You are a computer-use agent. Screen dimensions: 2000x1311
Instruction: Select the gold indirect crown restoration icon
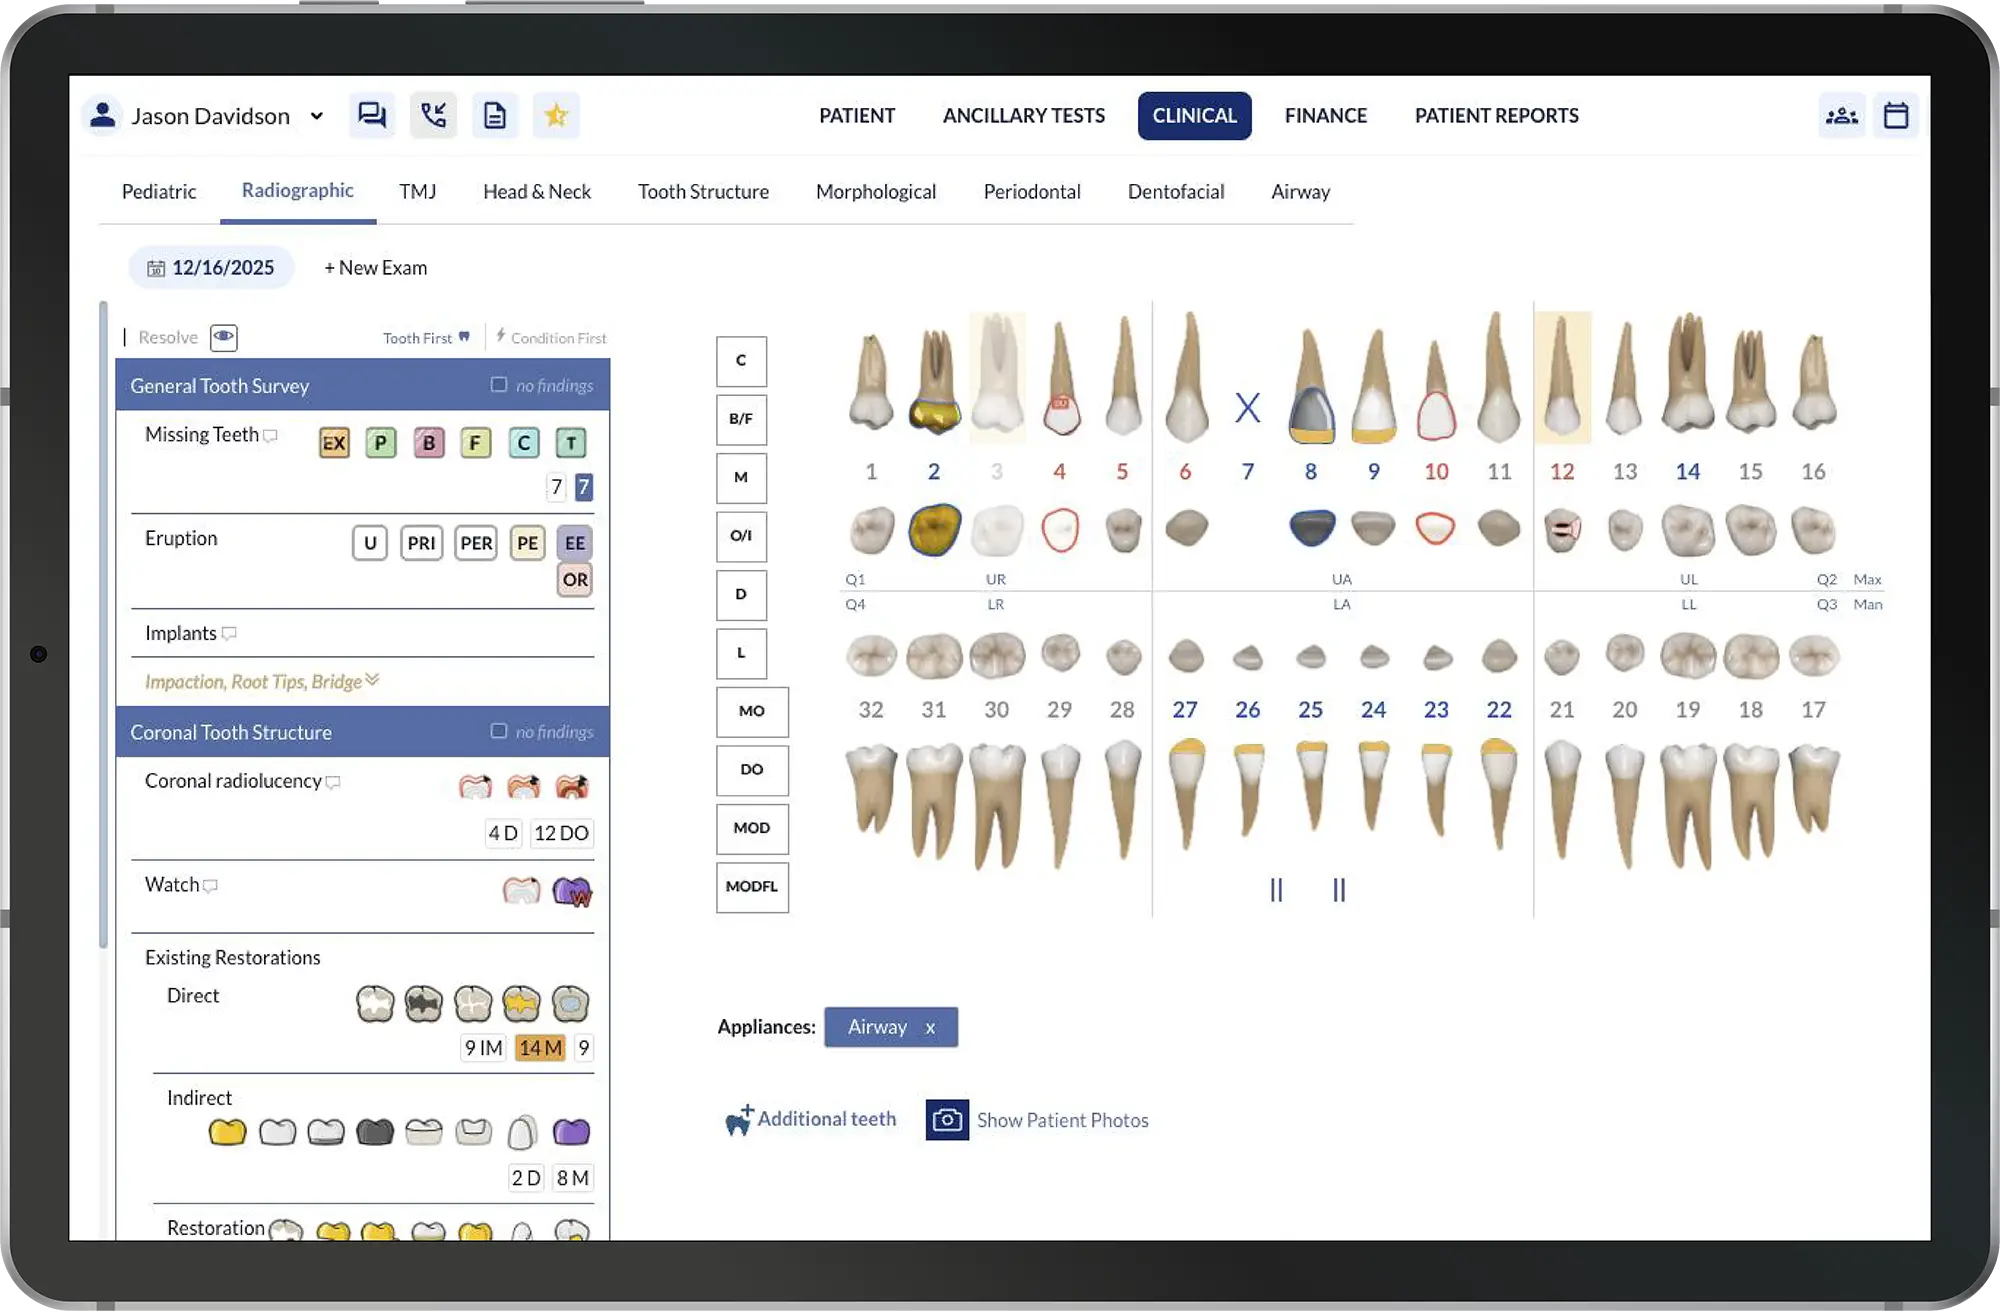(227, 1132)
